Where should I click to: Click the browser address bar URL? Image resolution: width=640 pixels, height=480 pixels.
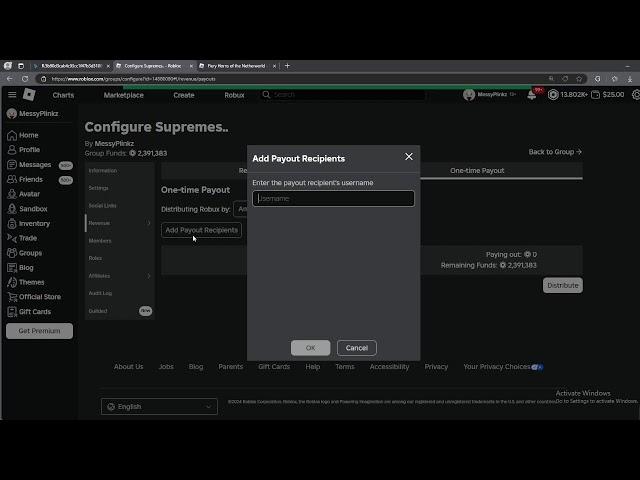point(133,79)
